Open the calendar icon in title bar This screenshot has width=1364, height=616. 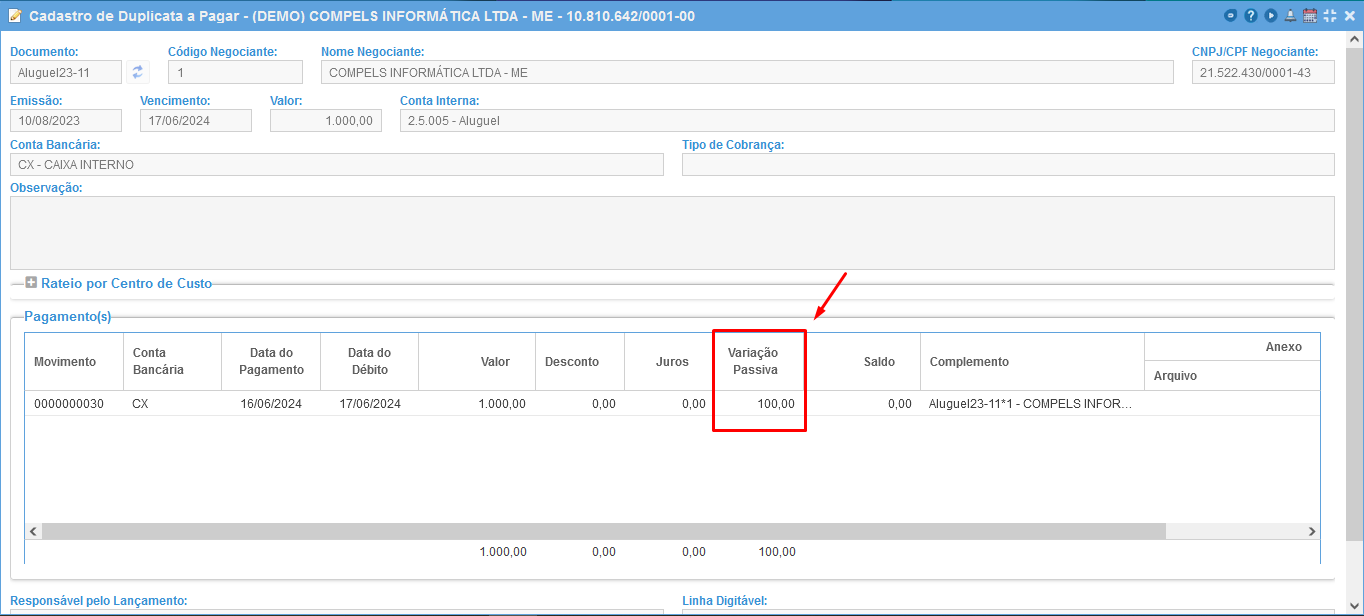tap(1310, 16)
